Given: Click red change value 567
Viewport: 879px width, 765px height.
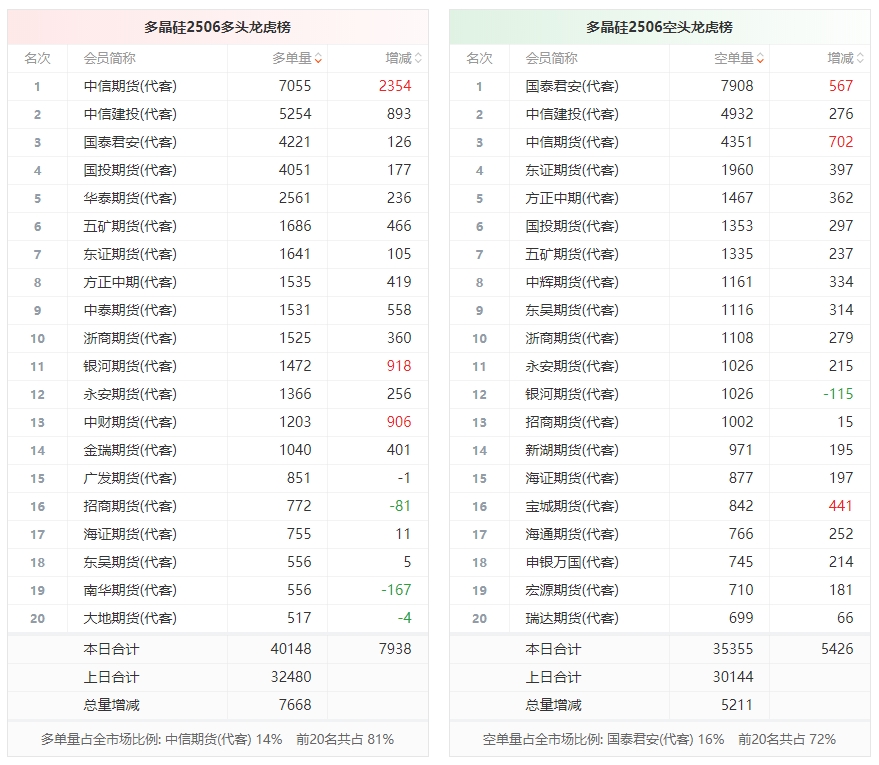Looking at the screenshot, I should click(x=841, y=86).
